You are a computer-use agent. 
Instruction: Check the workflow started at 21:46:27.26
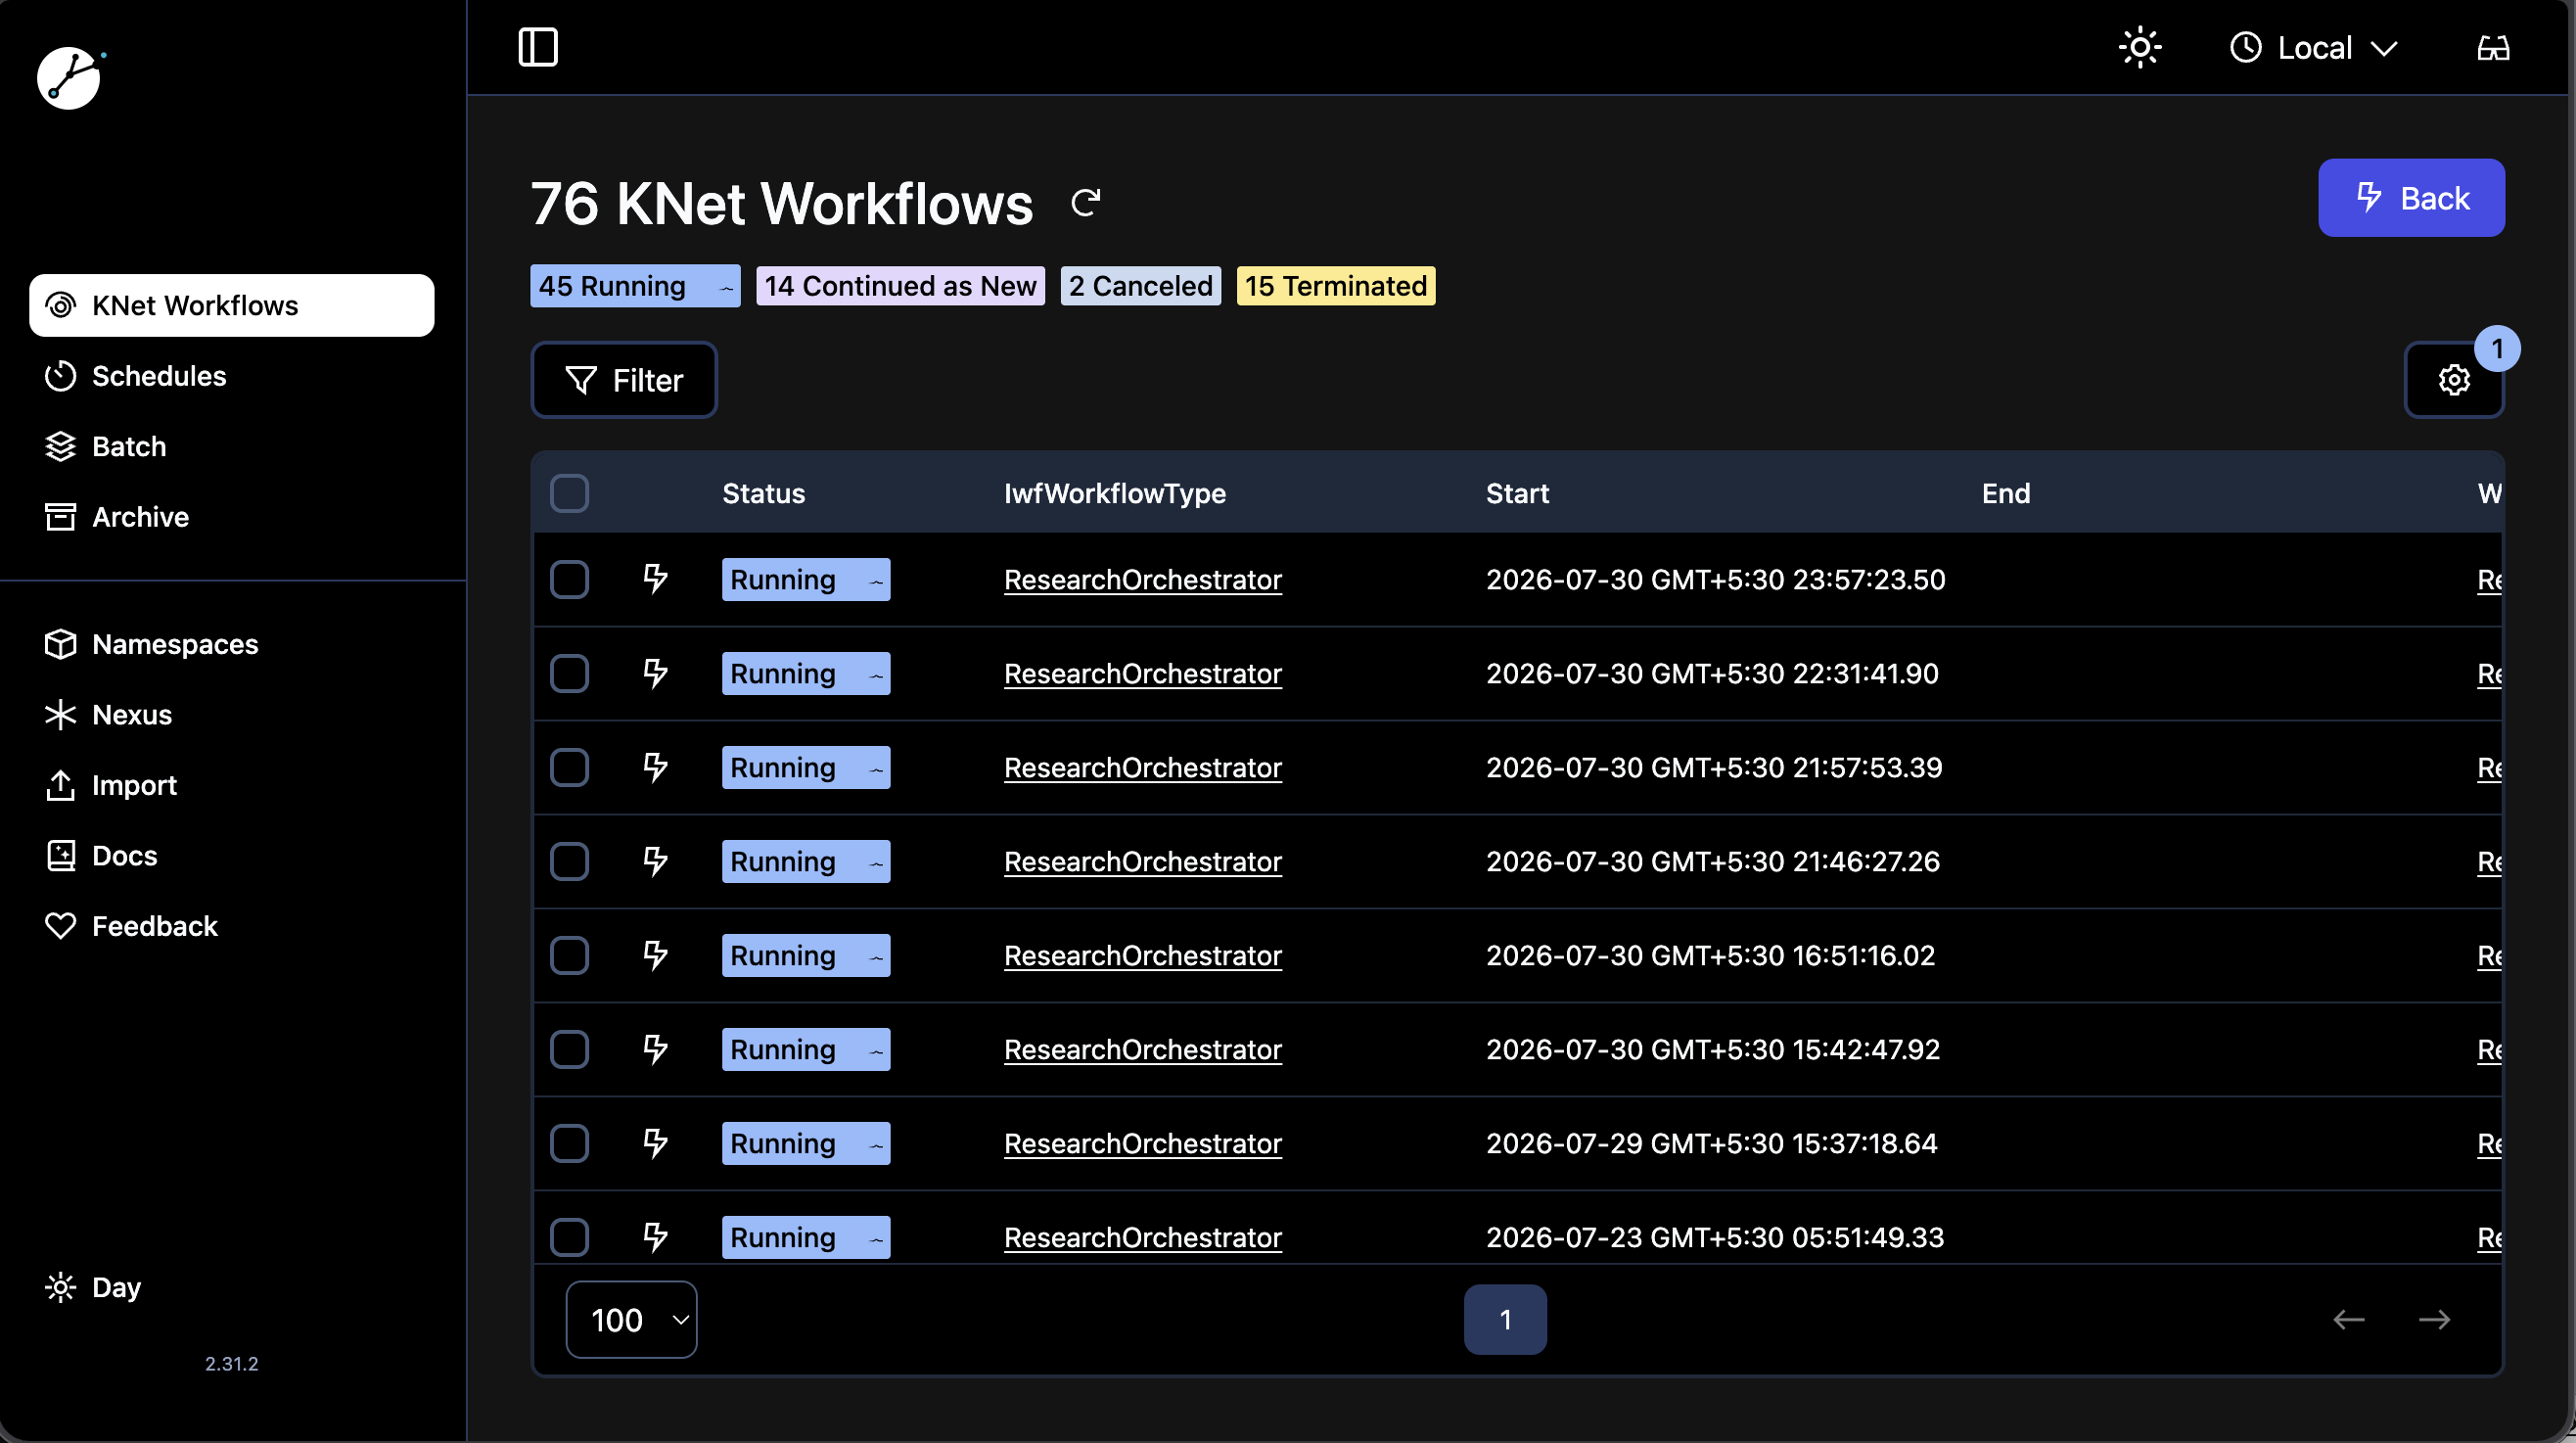click(570, 861)
